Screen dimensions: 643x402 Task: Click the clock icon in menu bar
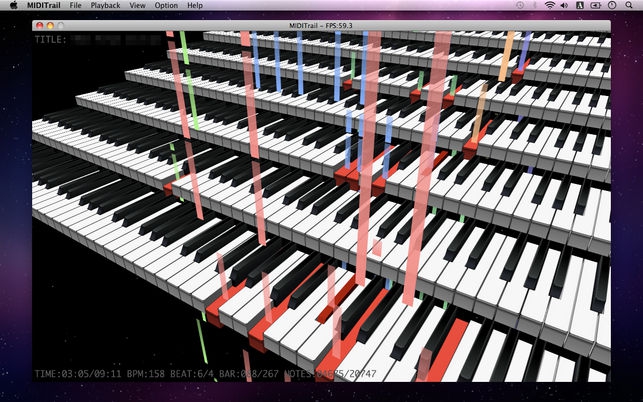coord(612,5)
